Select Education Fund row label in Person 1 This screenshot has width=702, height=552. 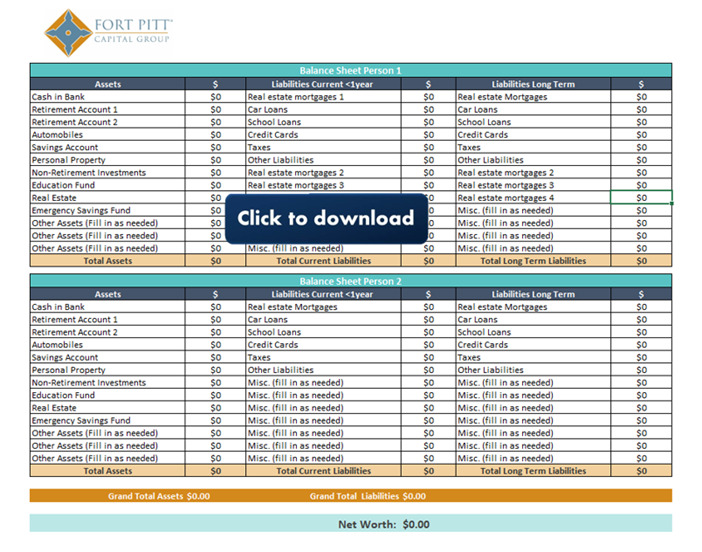point(64,185)
